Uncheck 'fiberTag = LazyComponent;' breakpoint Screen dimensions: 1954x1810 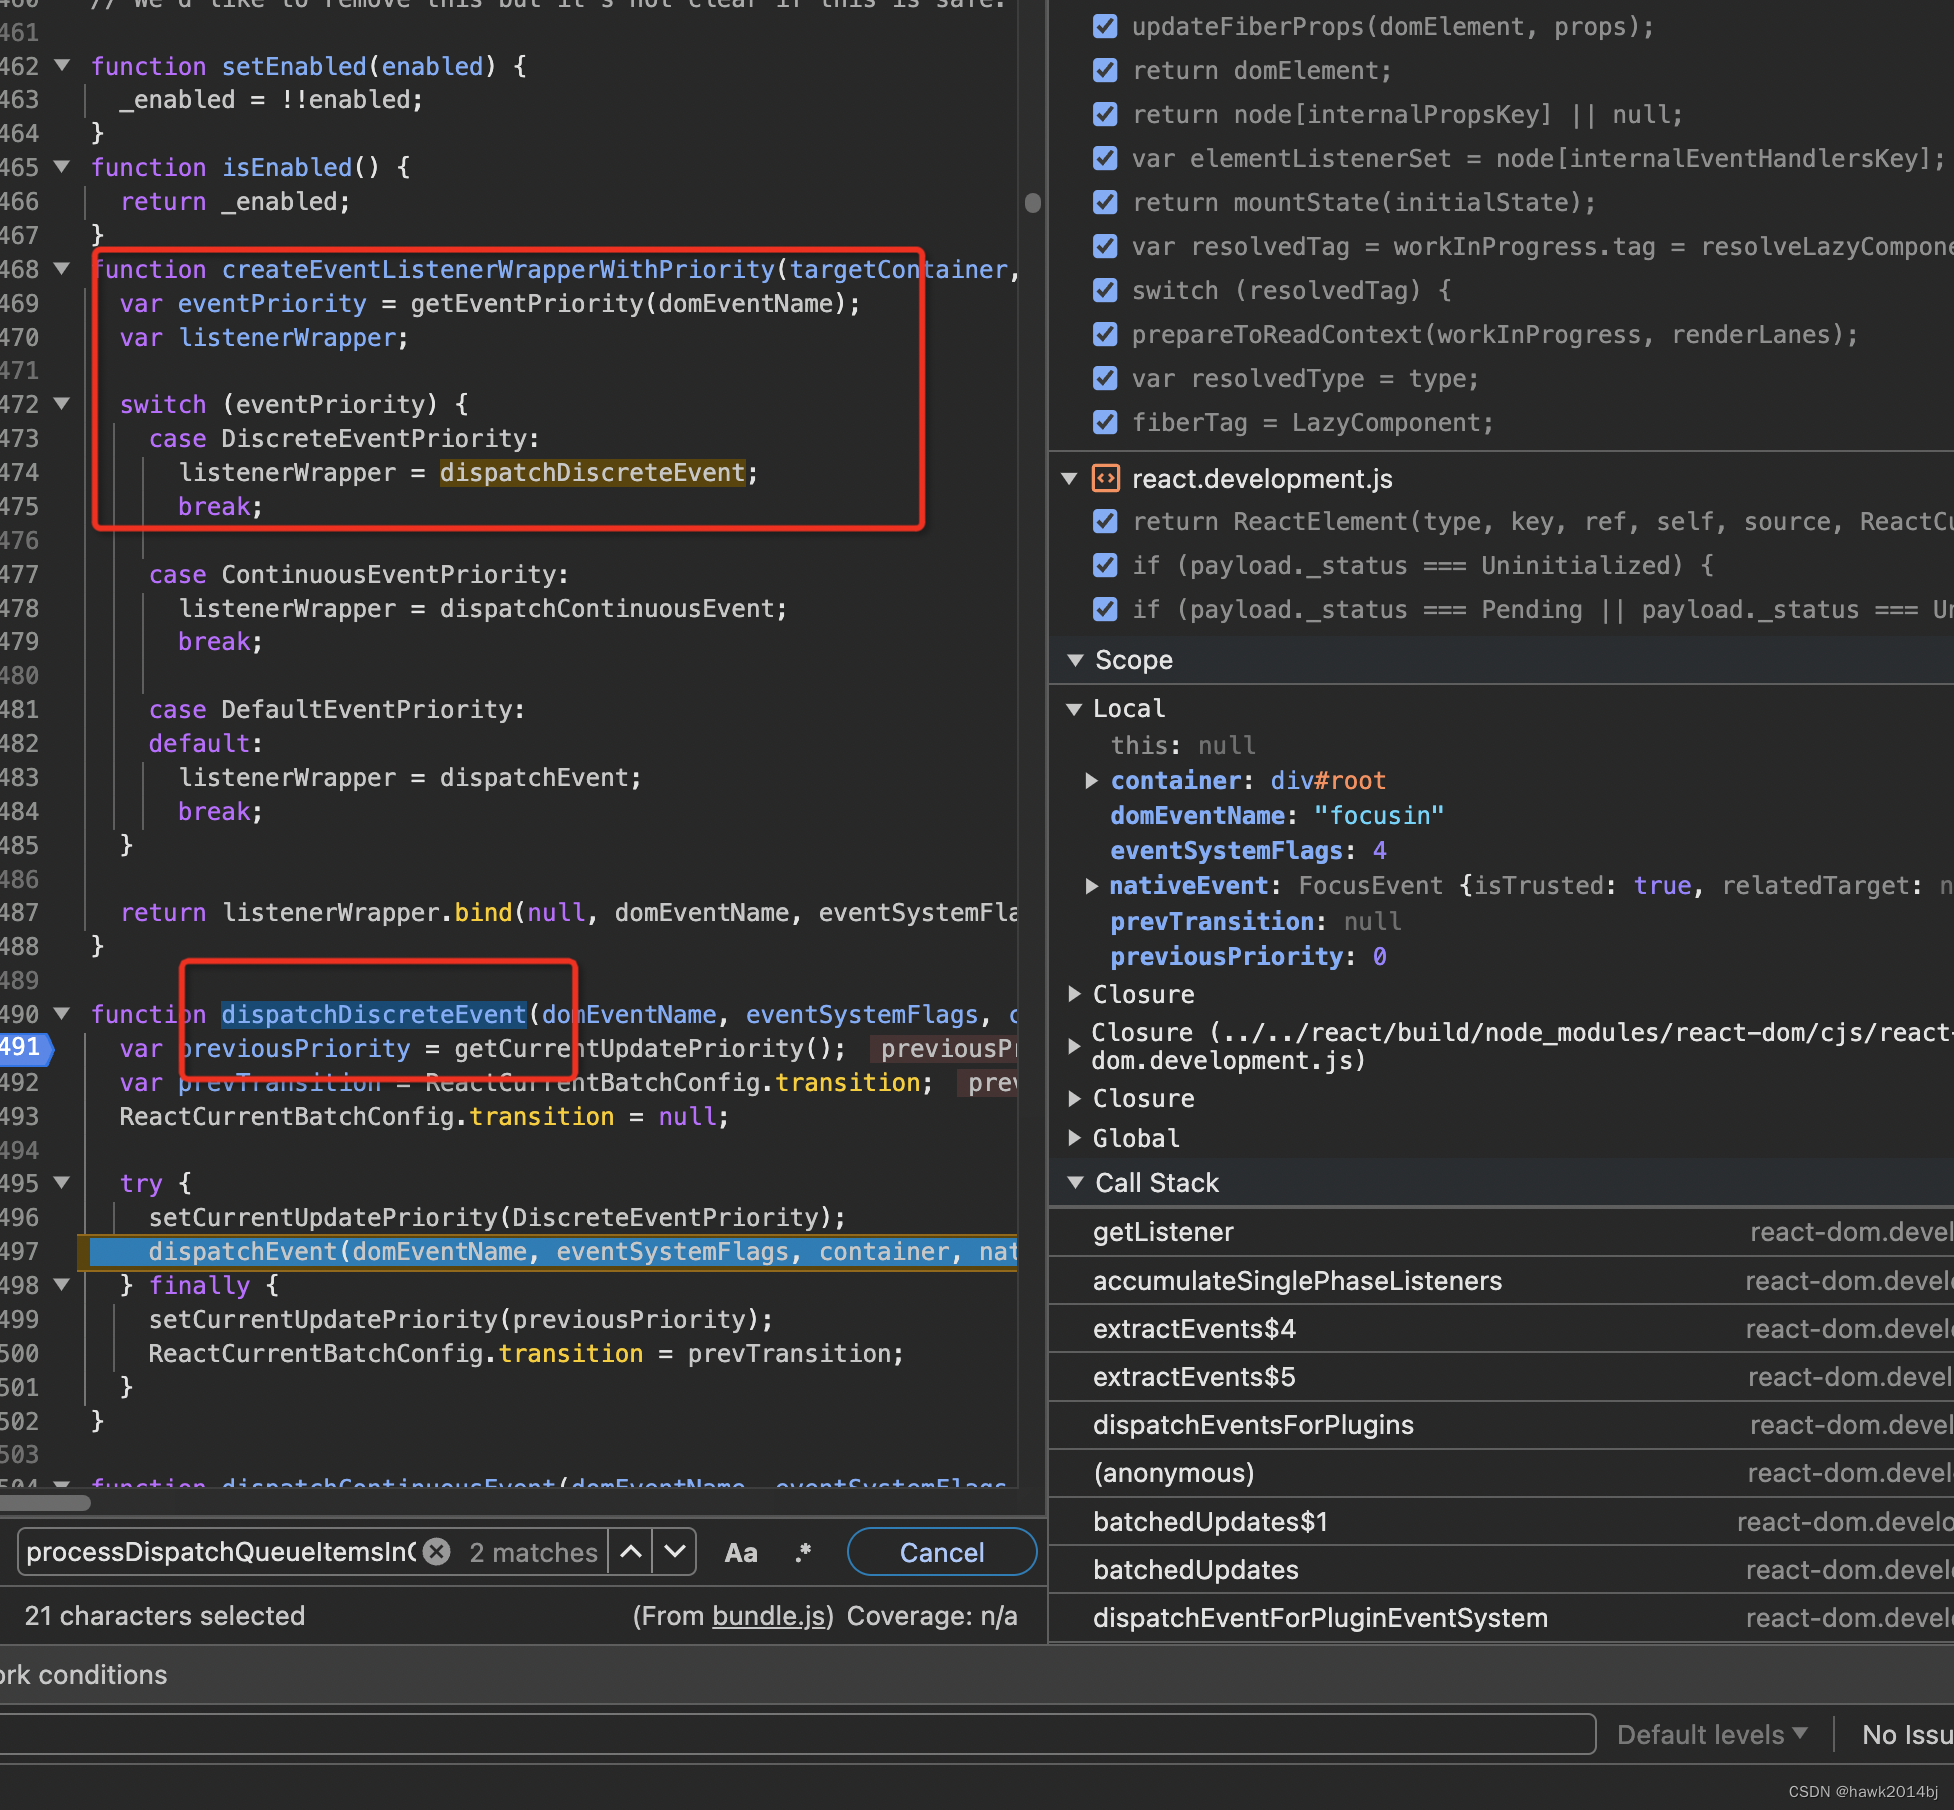pyautogui.click(x=1105, y=422)
